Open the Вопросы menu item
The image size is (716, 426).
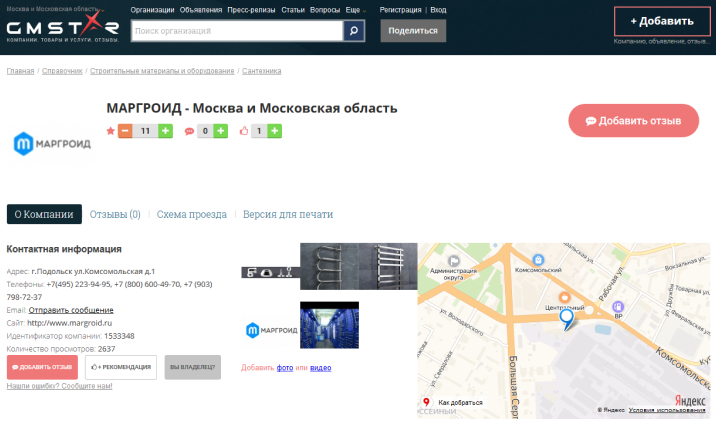tap(325, 10)
